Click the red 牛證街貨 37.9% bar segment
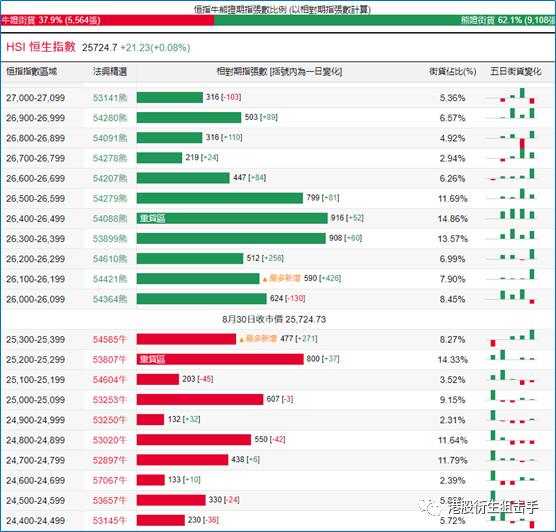Screen dimensions: 556x532 [x=107, y=20]
